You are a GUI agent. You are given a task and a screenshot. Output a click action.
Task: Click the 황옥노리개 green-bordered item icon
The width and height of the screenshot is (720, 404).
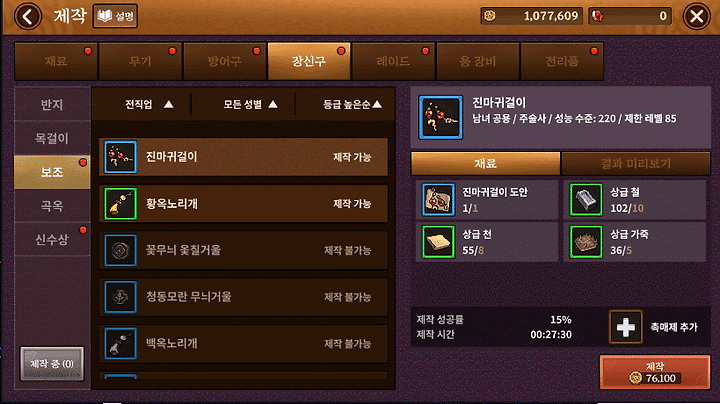tap(120, 204)
